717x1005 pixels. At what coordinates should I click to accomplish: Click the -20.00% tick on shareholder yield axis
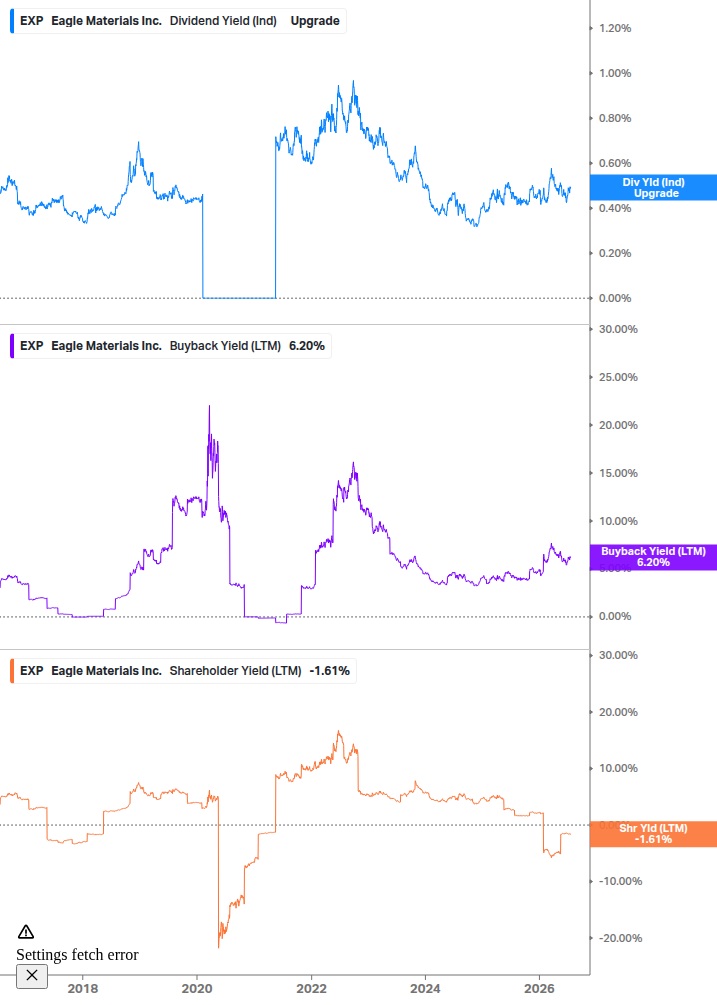click(620, 938)
